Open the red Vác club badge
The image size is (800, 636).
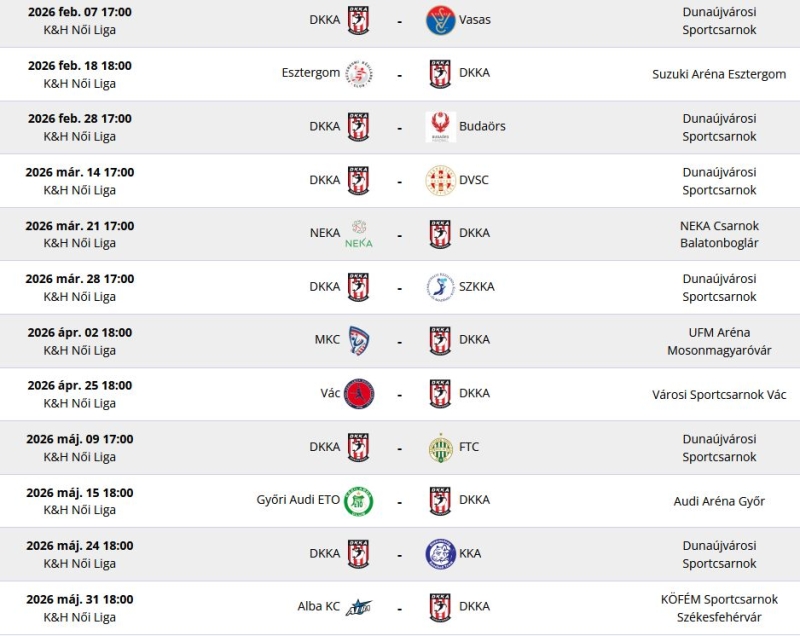(359, 394)
